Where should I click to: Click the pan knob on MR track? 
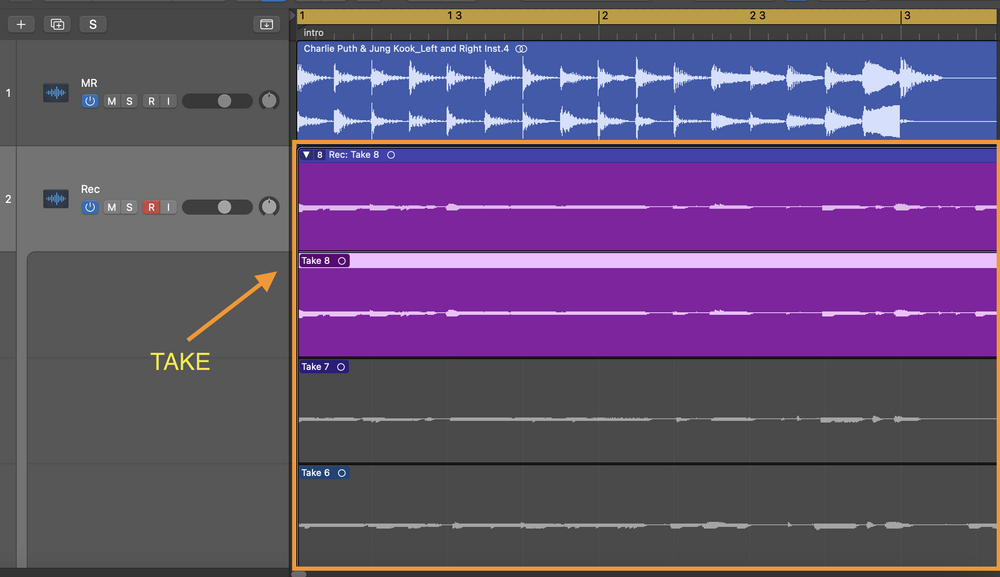(x=268, y=101)
